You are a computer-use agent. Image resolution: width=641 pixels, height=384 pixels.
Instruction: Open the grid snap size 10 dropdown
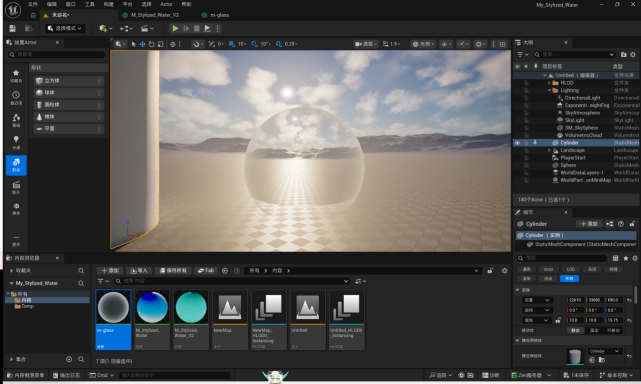[242, 44]
